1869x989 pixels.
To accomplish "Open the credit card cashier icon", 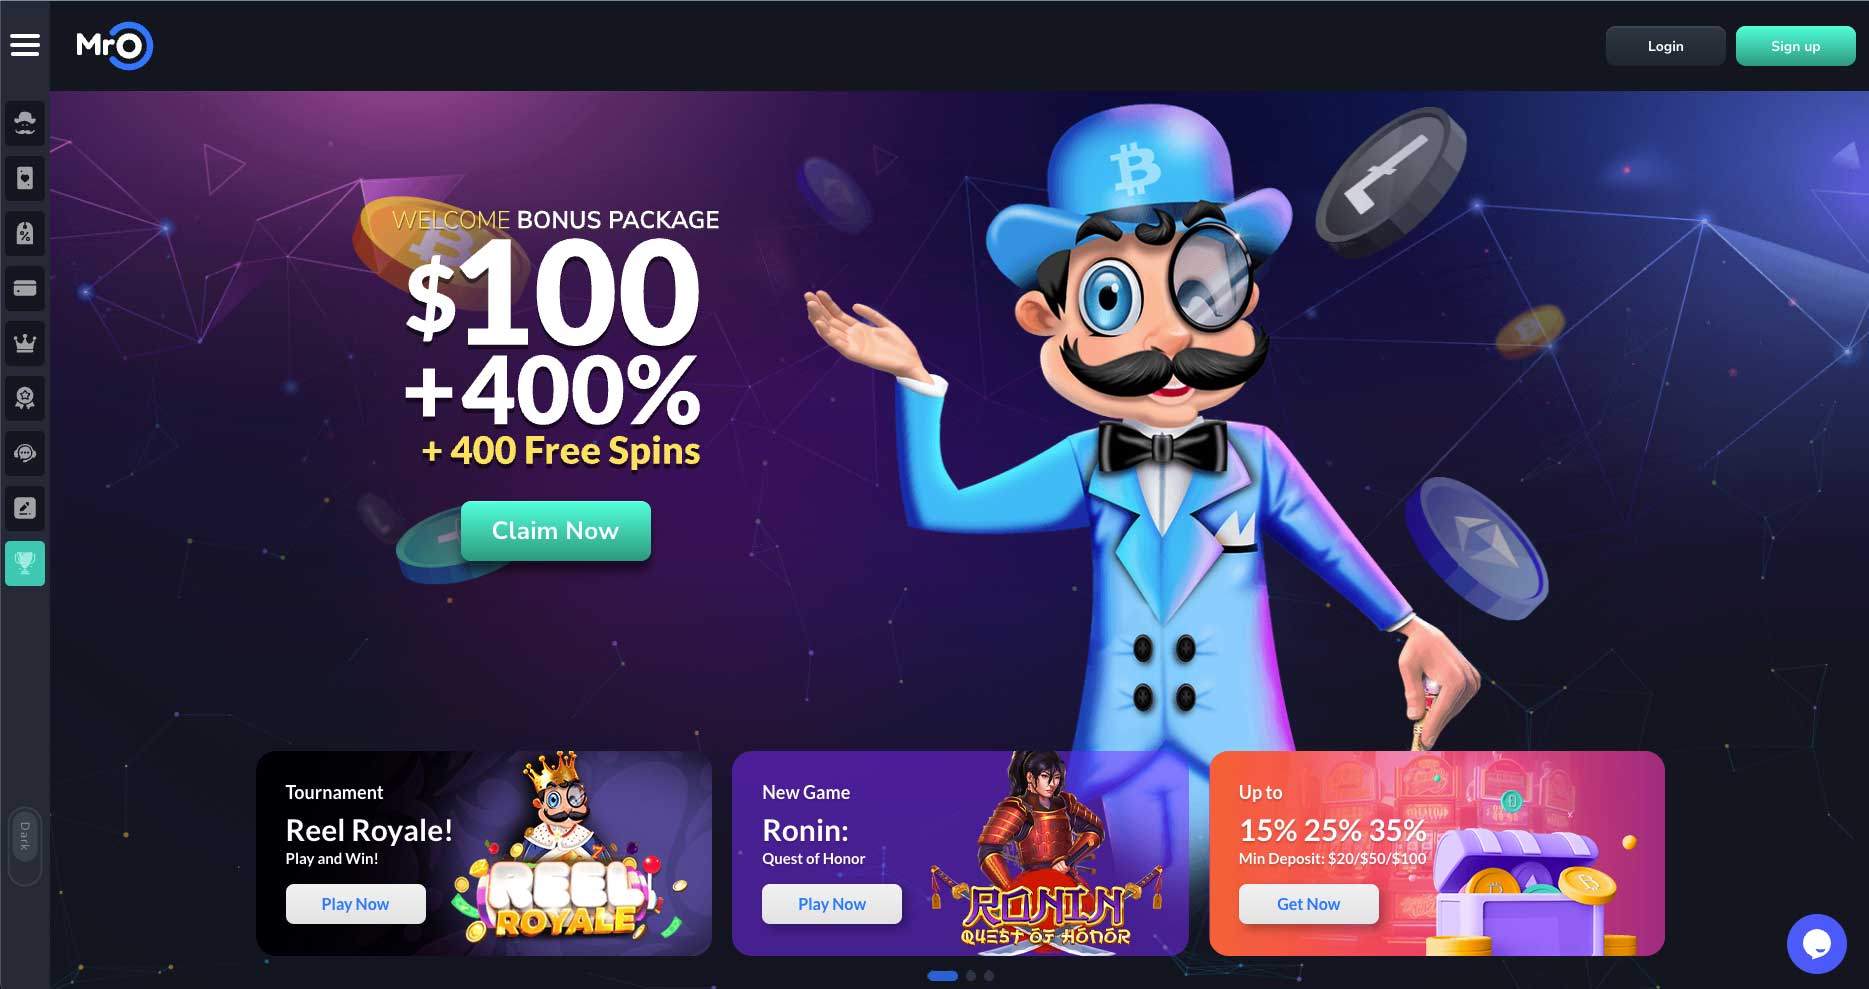I will (25, 288).
